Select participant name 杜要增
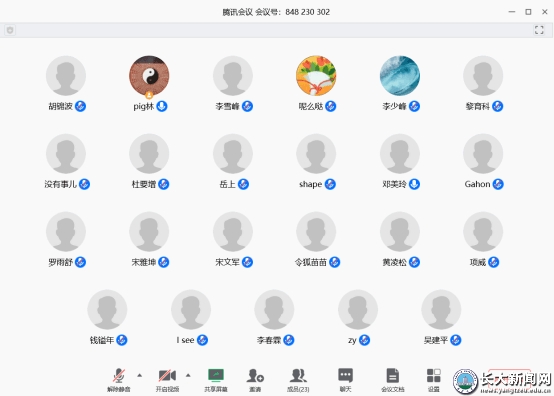Image resolution: width=554 pixels, height=396 pixels. click(144, 184)
